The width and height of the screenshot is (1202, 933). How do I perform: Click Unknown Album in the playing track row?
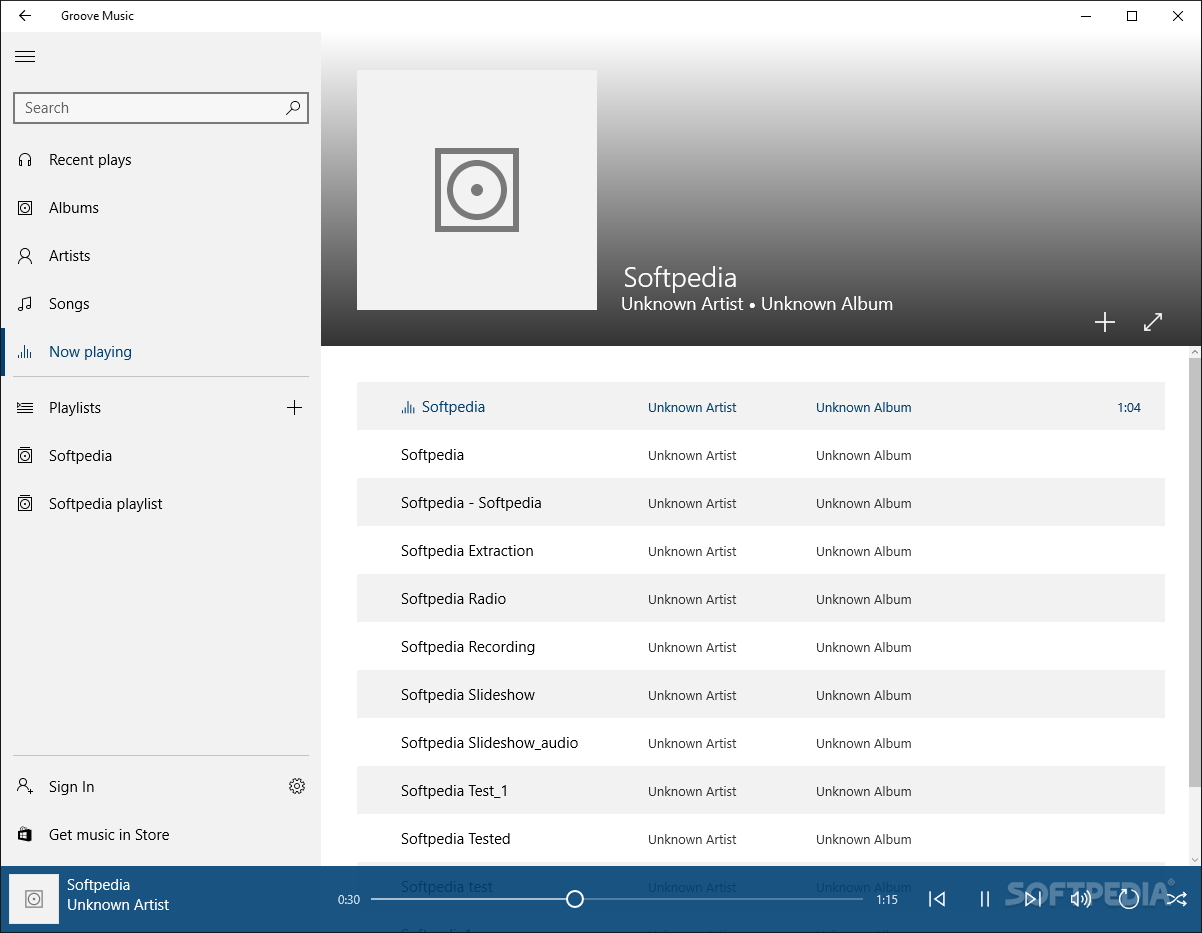864,408
